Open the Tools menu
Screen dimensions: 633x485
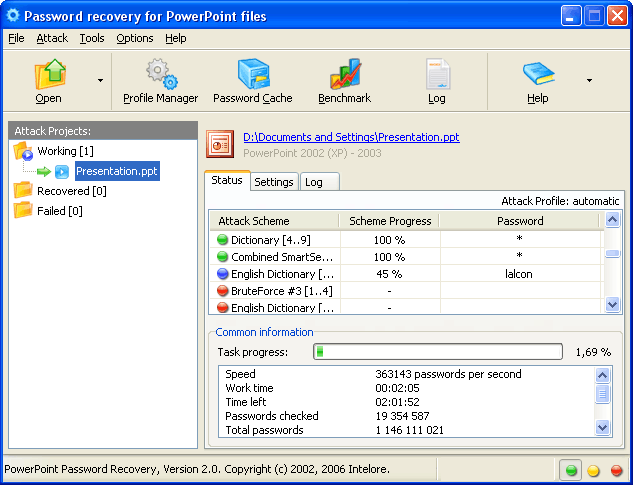point(92,38)
